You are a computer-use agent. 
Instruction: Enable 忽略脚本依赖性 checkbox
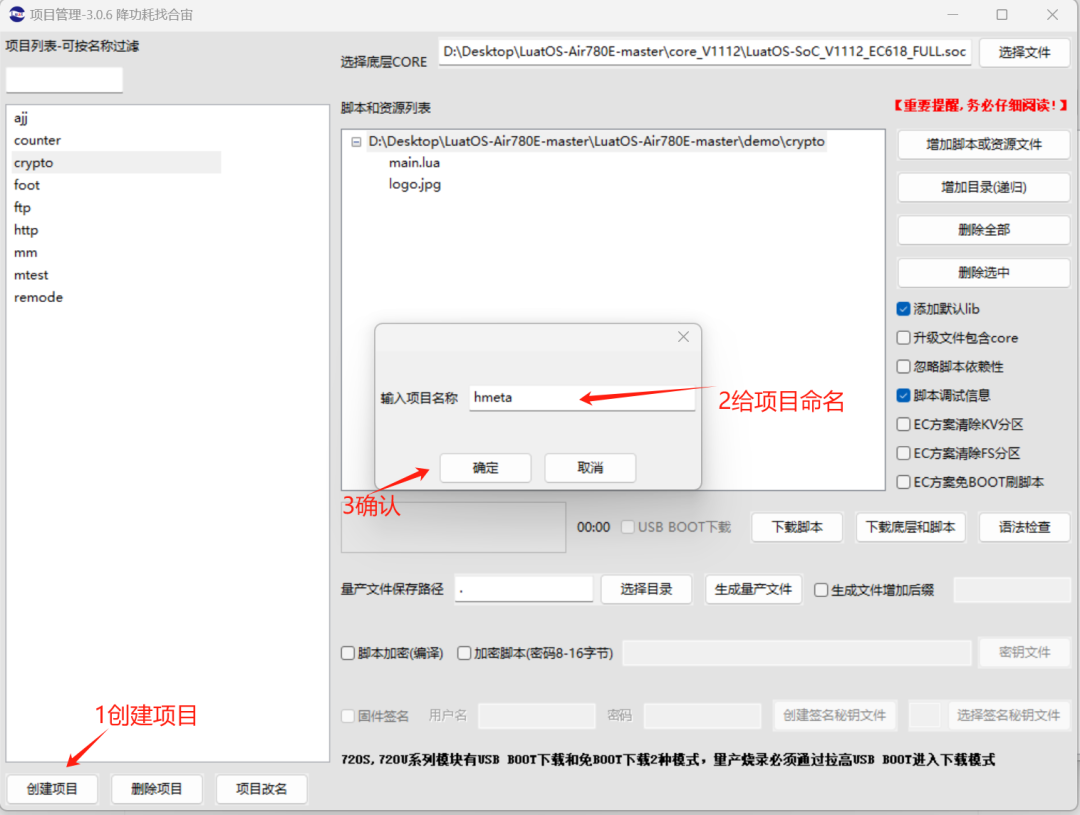point(903,367)
